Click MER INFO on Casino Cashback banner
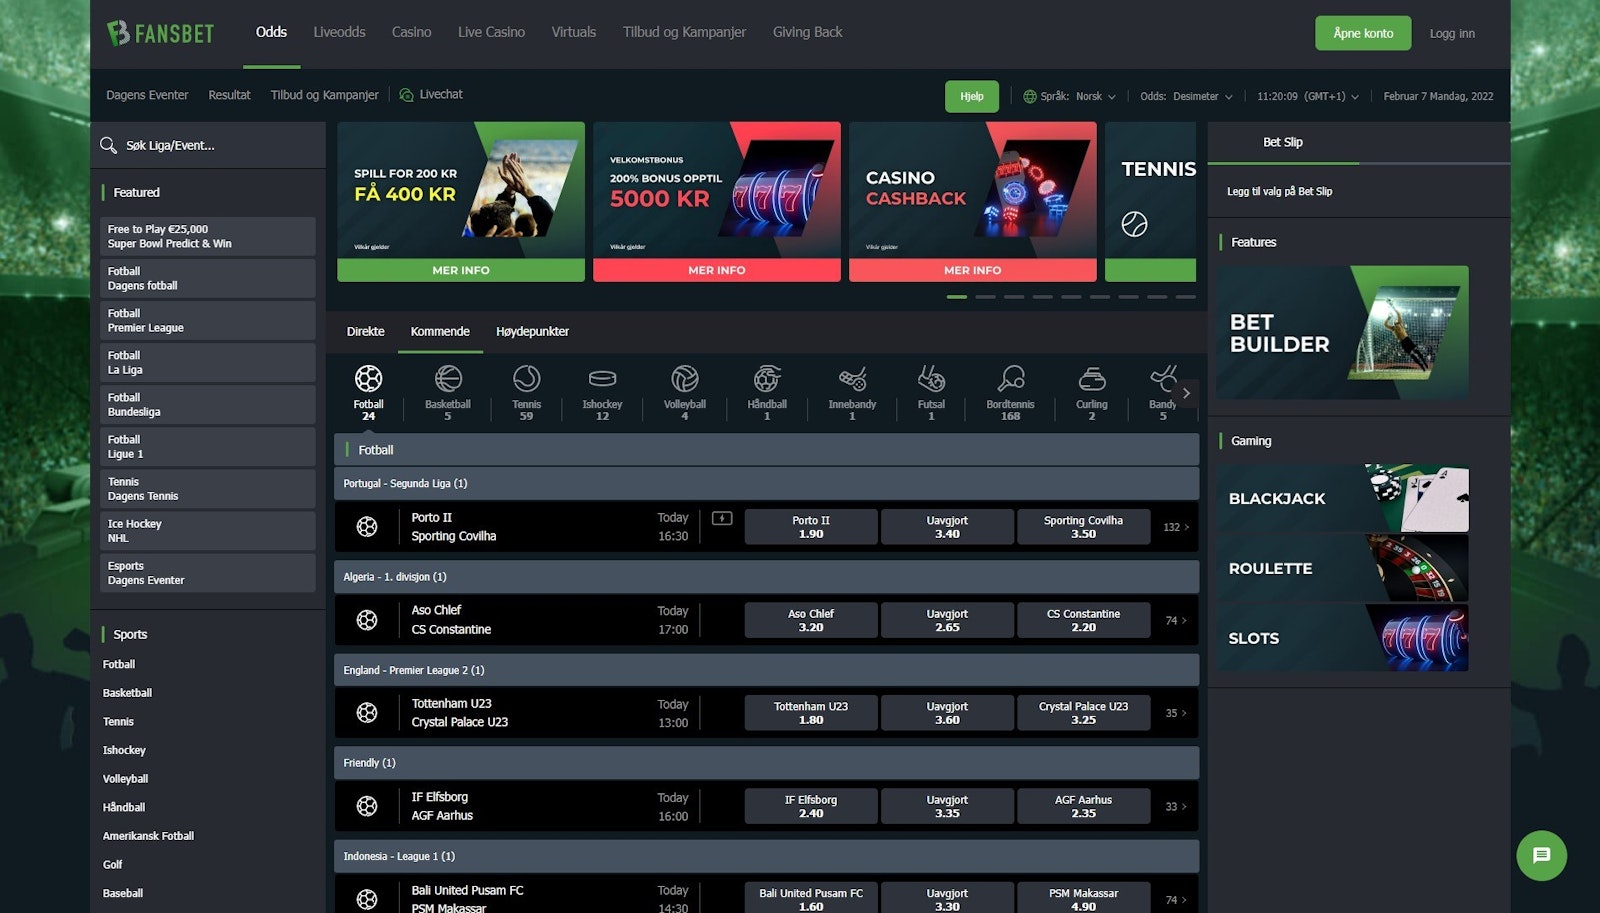The height and width of the screenshot is (913, 1600). coord(972,270)
